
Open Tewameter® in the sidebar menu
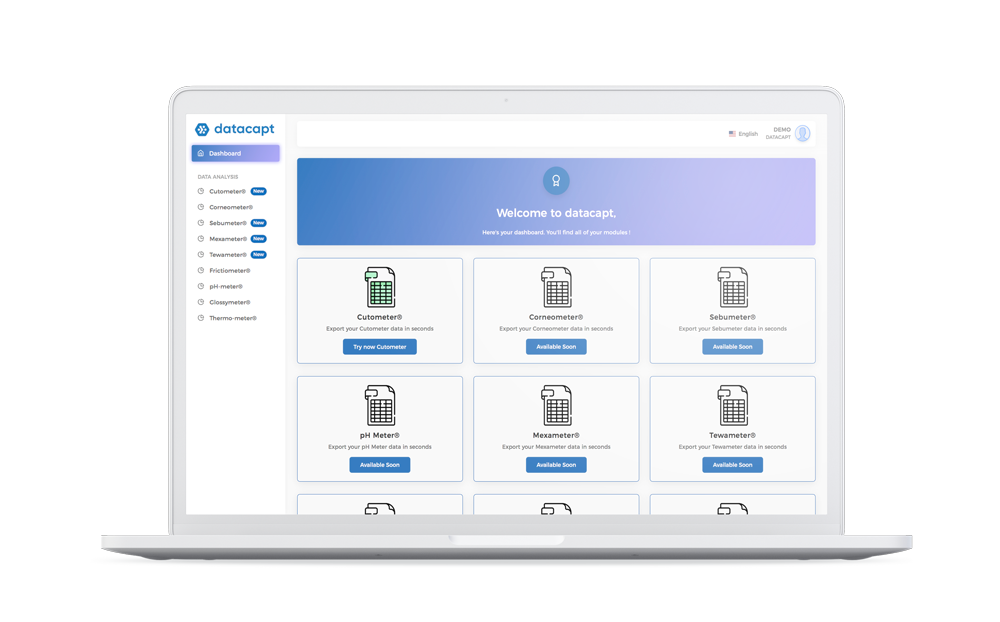pos(228,255)
